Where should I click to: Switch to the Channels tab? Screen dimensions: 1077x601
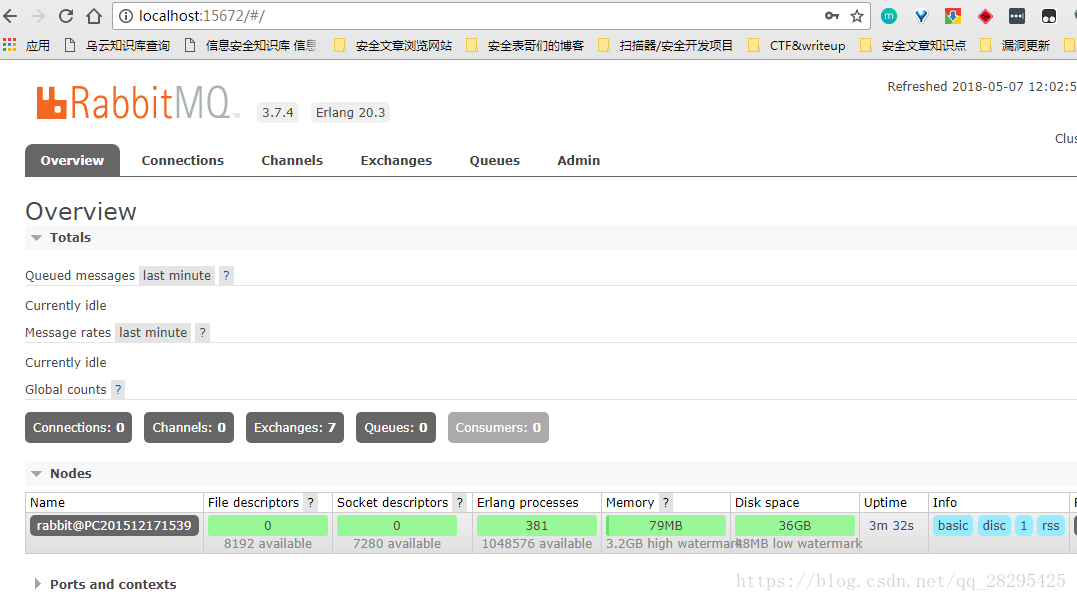tap(292, 160)
